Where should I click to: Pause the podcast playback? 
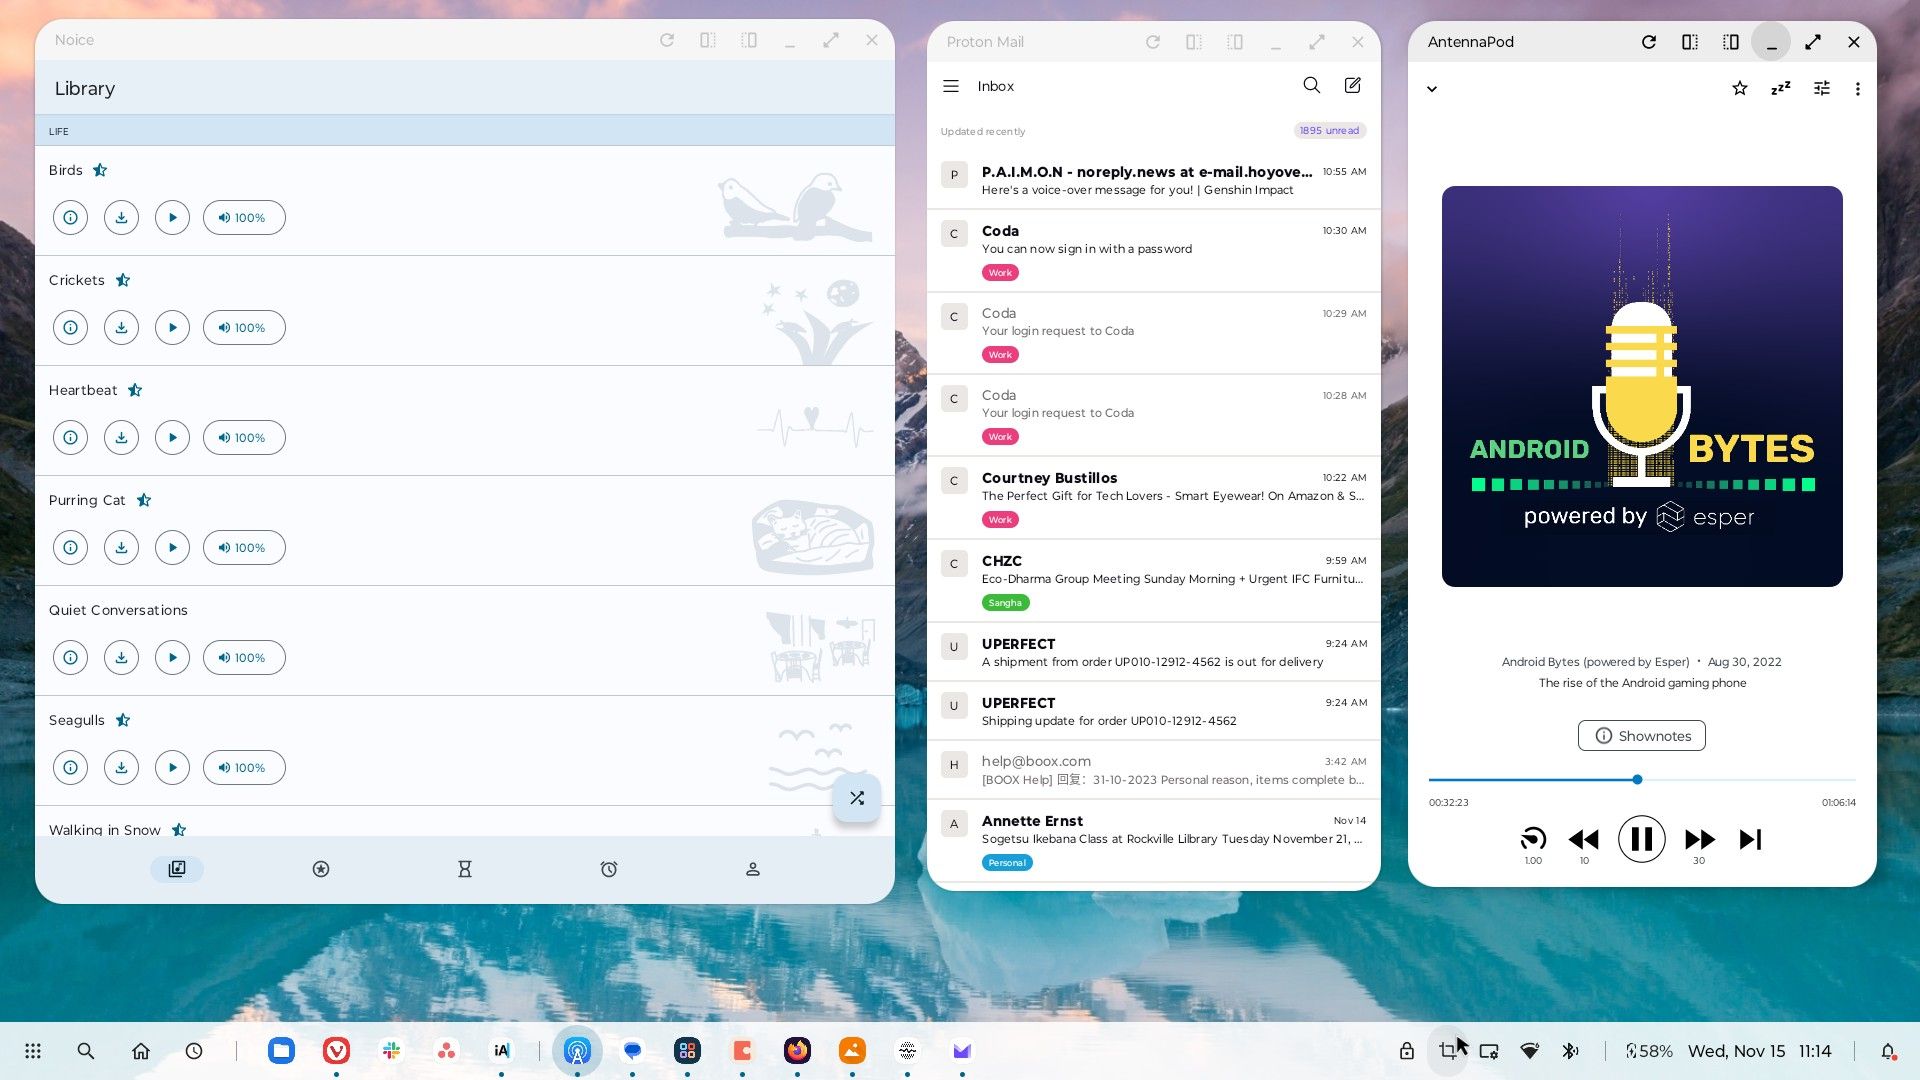[1641, 839]
